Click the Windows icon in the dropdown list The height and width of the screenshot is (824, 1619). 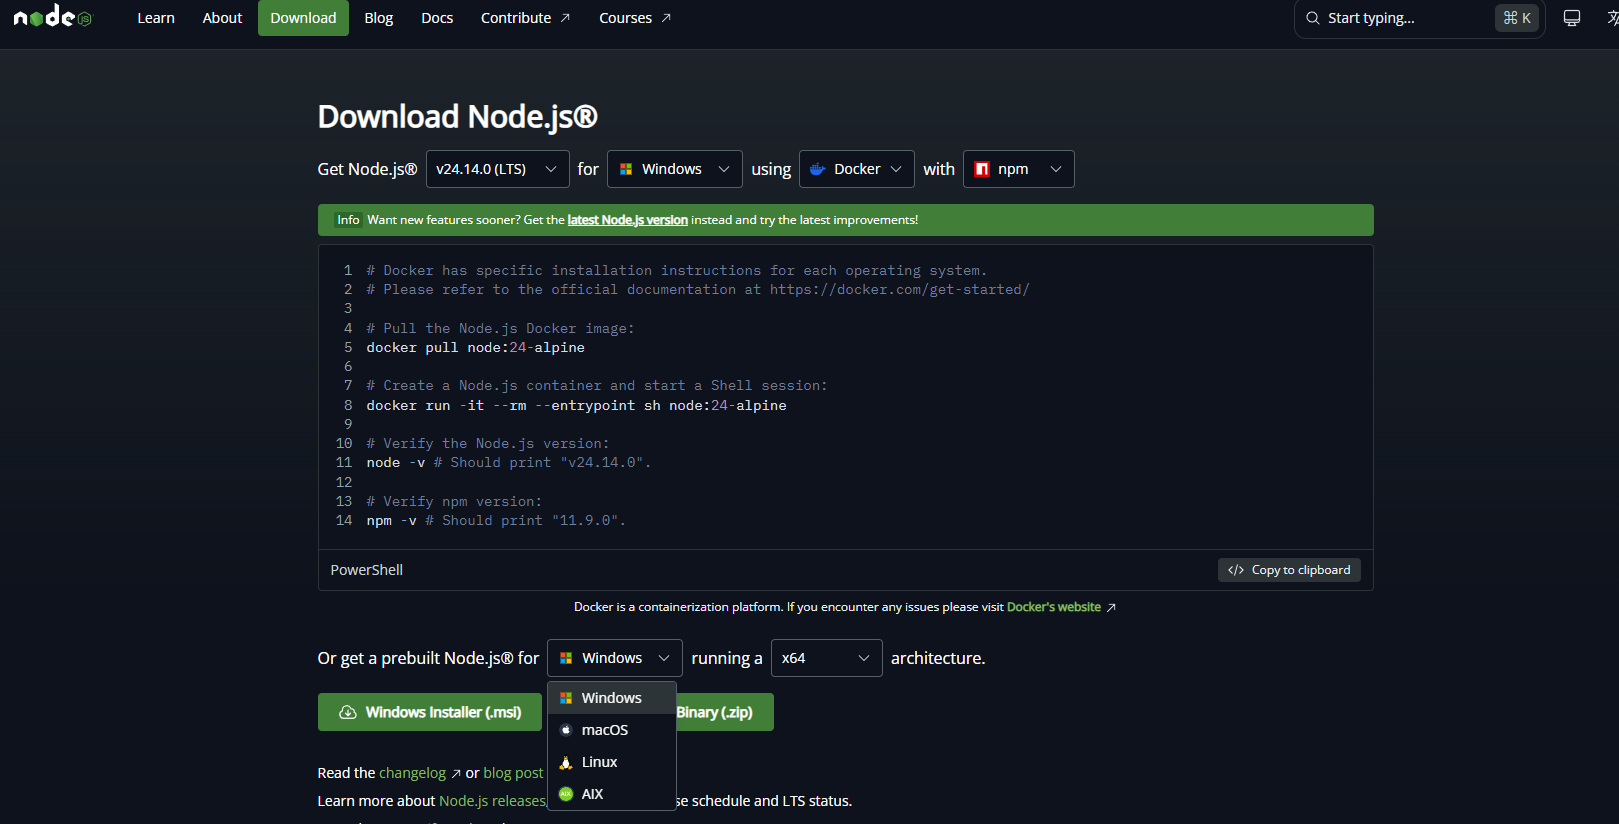[566, 698]
